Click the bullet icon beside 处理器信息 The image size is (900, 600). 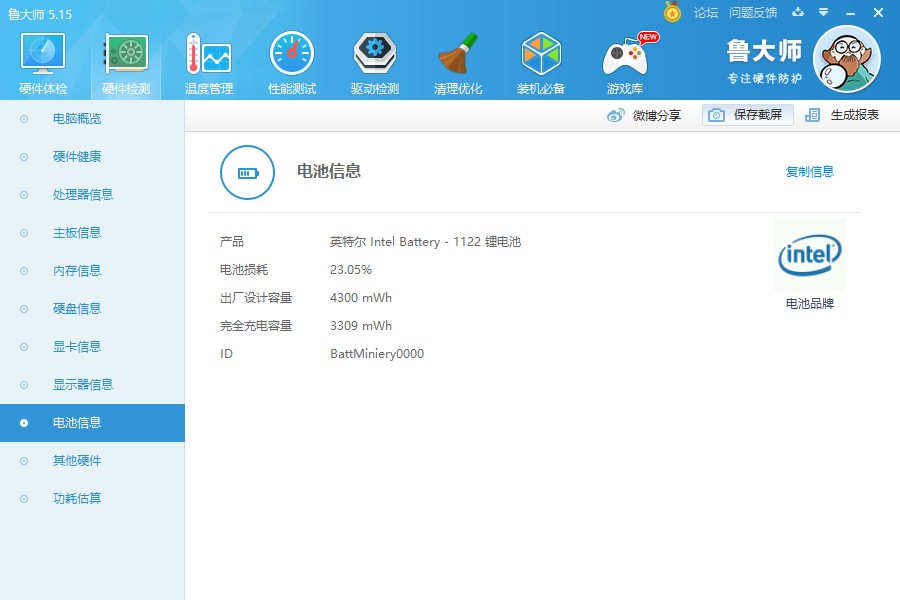24,195
